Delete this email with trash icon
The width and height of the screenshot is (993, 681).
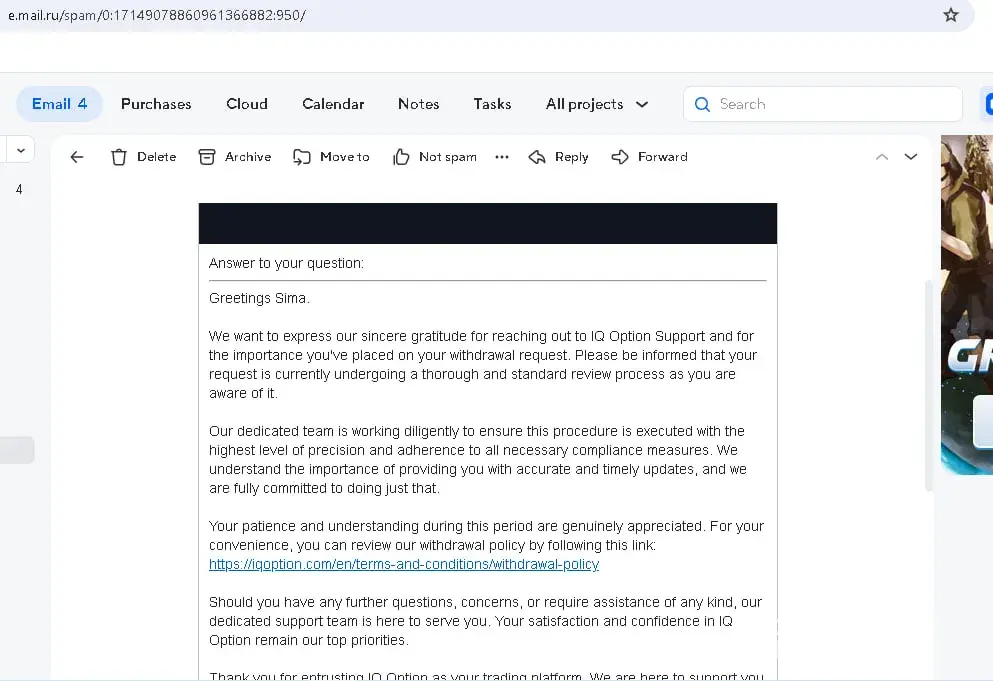point(143,157)
